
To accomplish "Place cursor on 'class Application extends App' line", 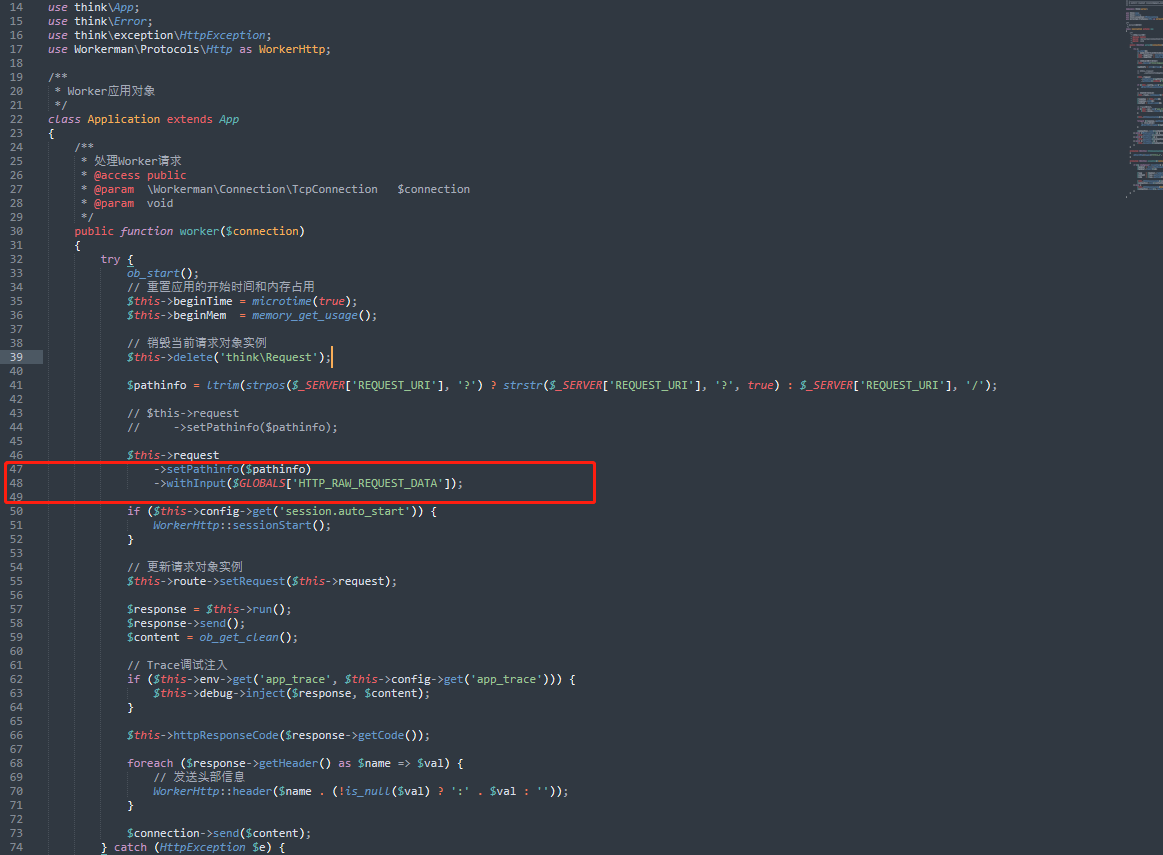I will [143, 119].
